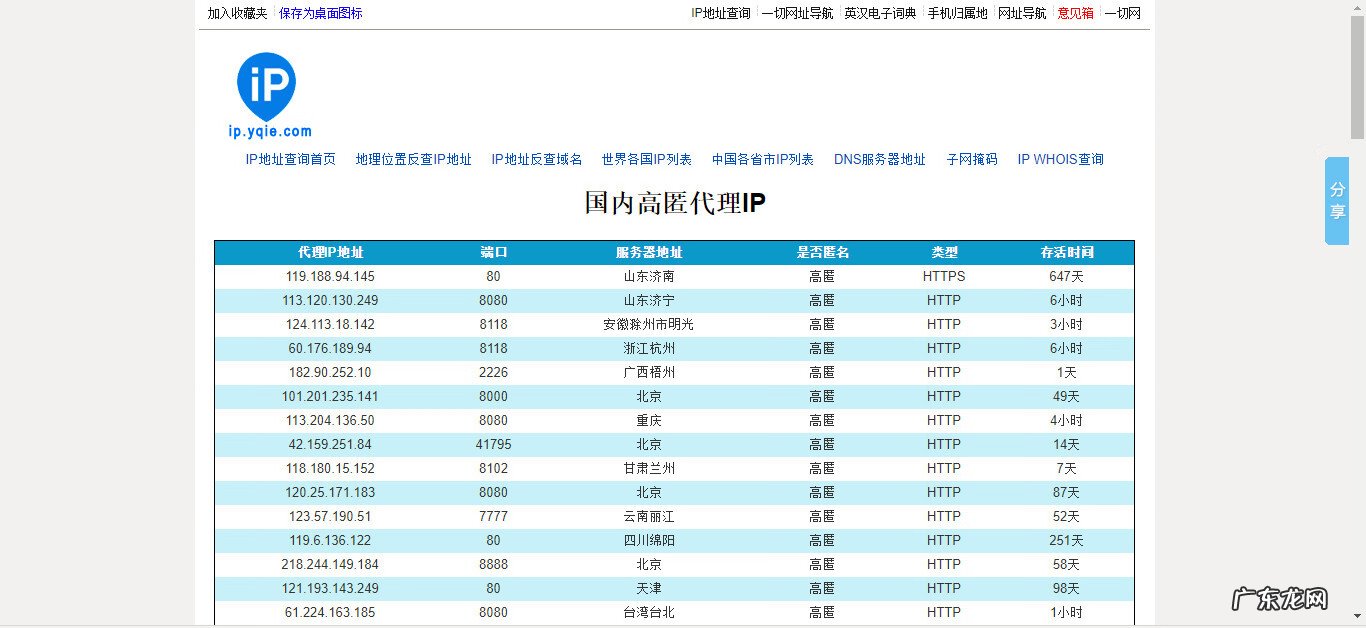Image resolution: width=1366 pixels, height=628 pixels.
Task: Open the DNS服务器地址 page
Action: pyautogui.click(x=880, y=159)
